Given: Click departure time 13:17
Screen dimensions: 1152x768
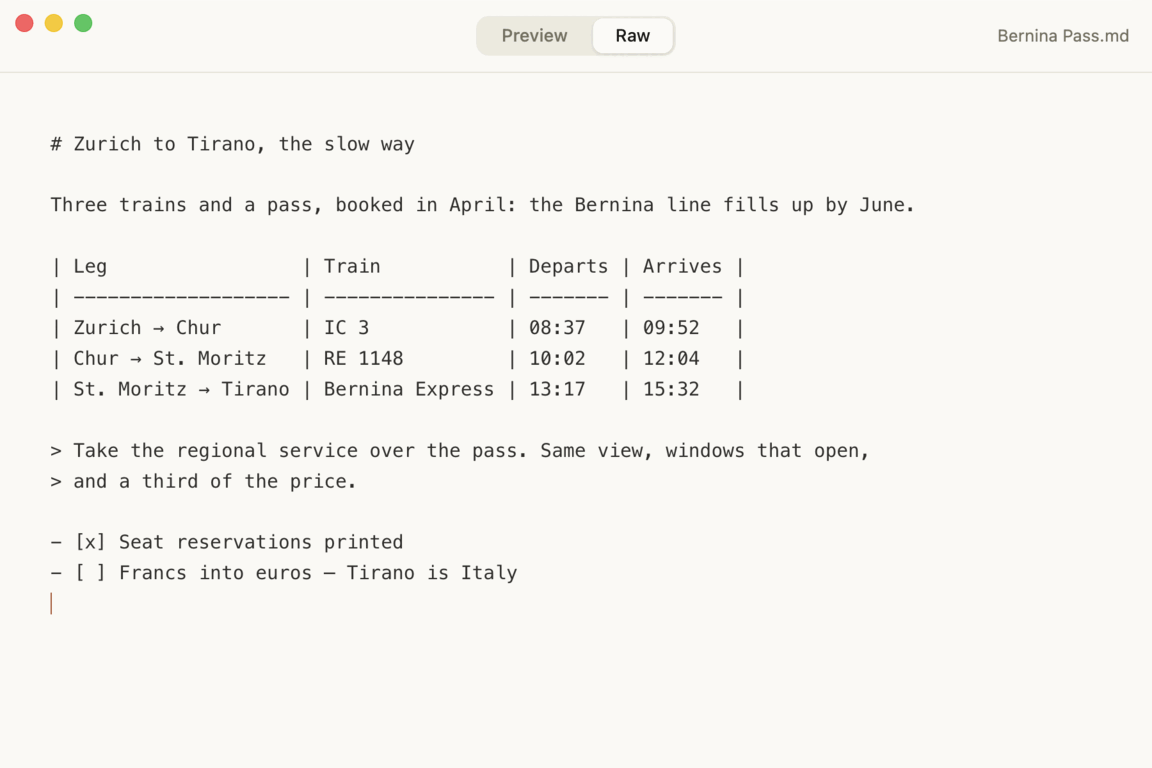Looking at the screenshot, I should click(557, 390).
